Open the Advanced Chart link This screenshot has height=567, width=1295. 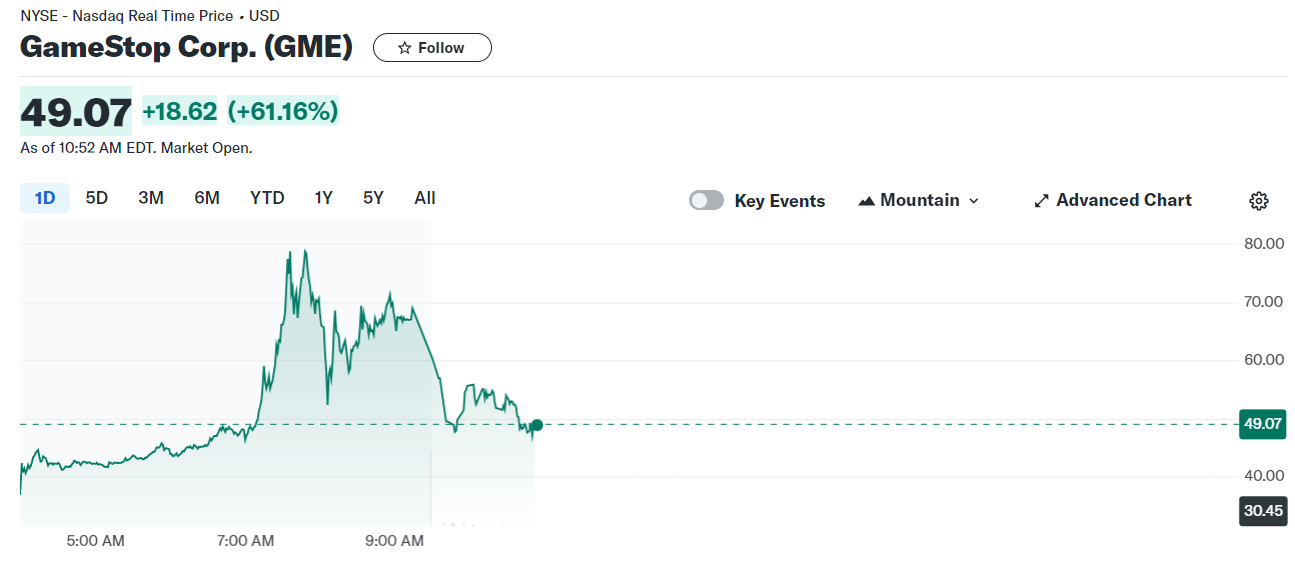pos(1123,201)
